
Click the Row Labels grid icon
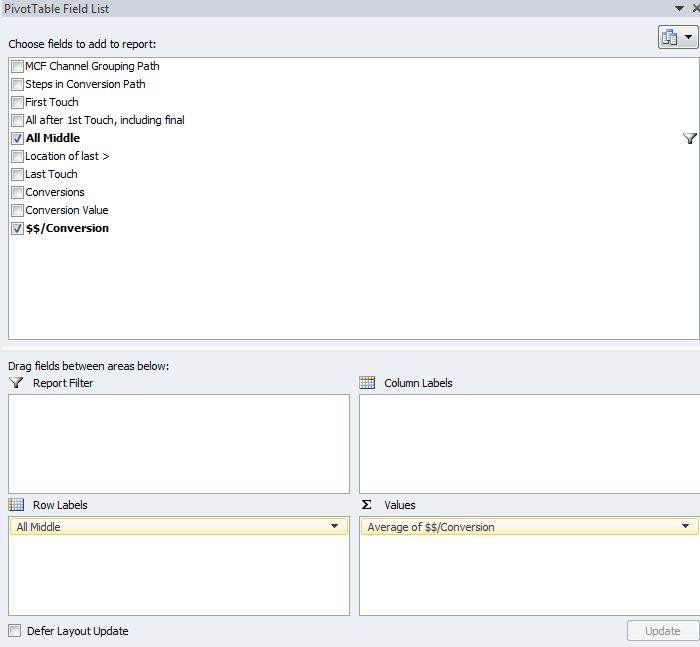pos(16,505)
